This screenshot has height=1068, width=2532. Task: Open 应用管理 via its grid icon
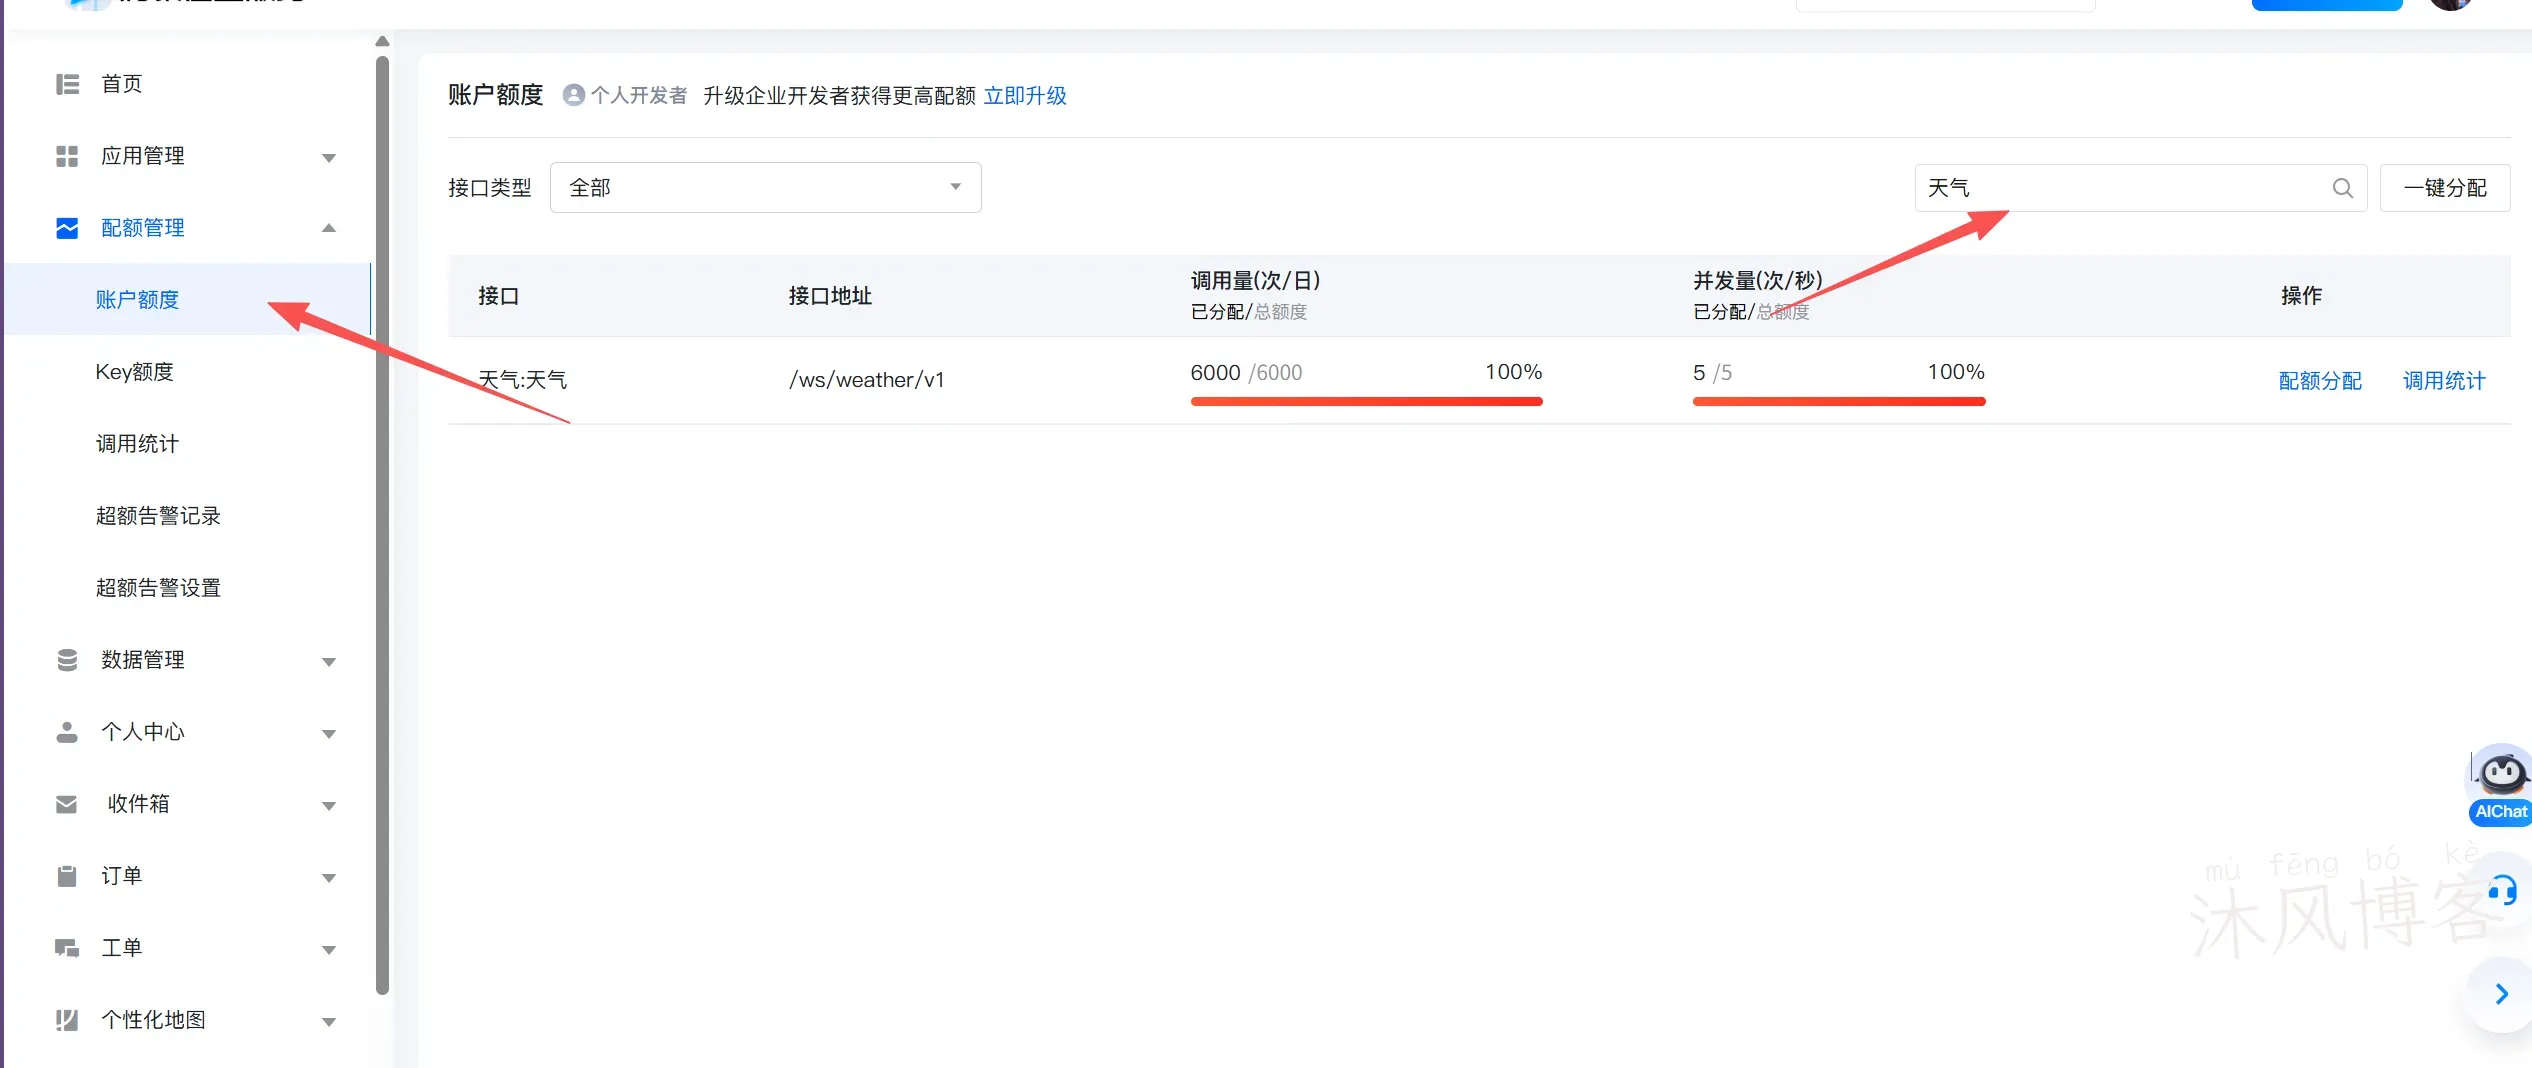click(66, 156)
